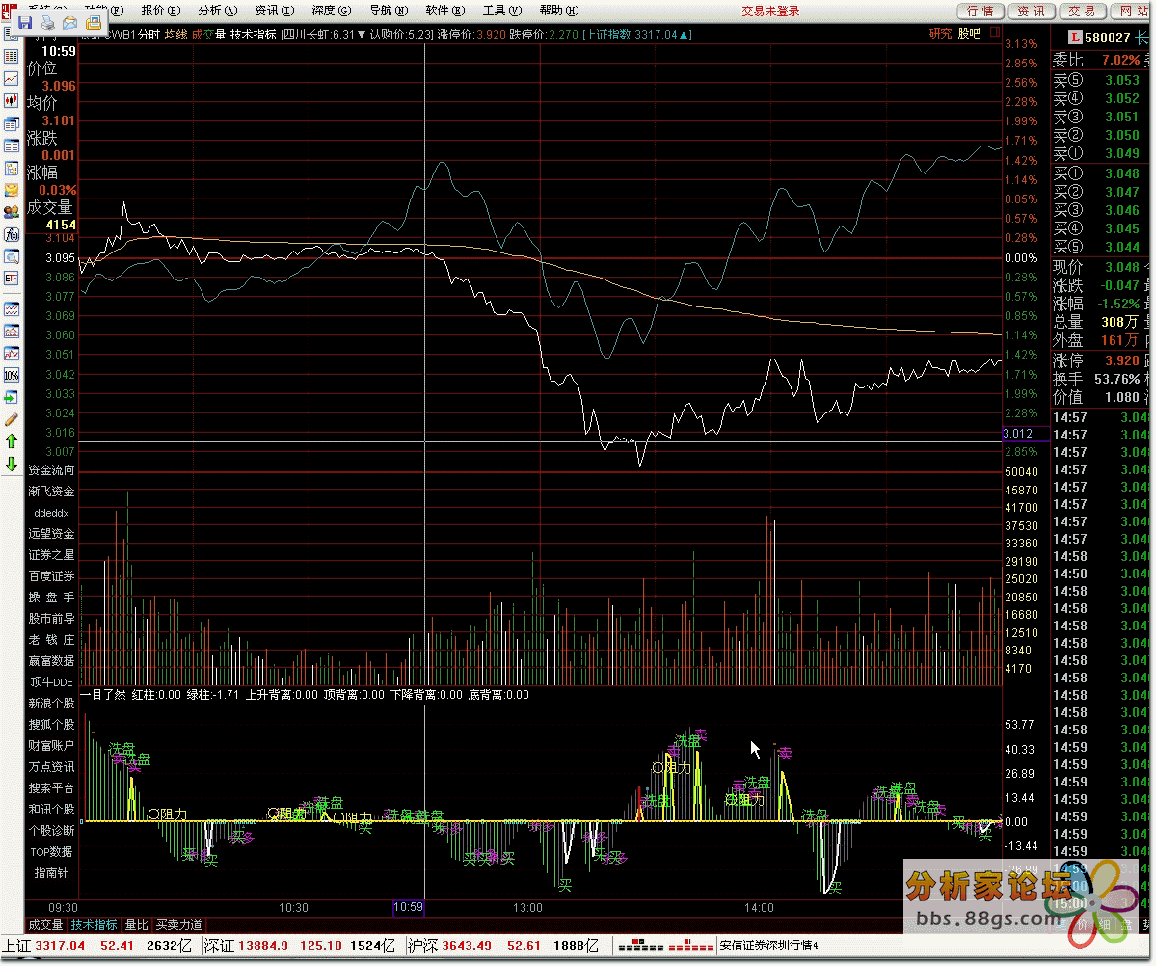Click 股市前导 in the left indicator list
This screenshot has height=966, width=1156.
click(x=52, y=619)
